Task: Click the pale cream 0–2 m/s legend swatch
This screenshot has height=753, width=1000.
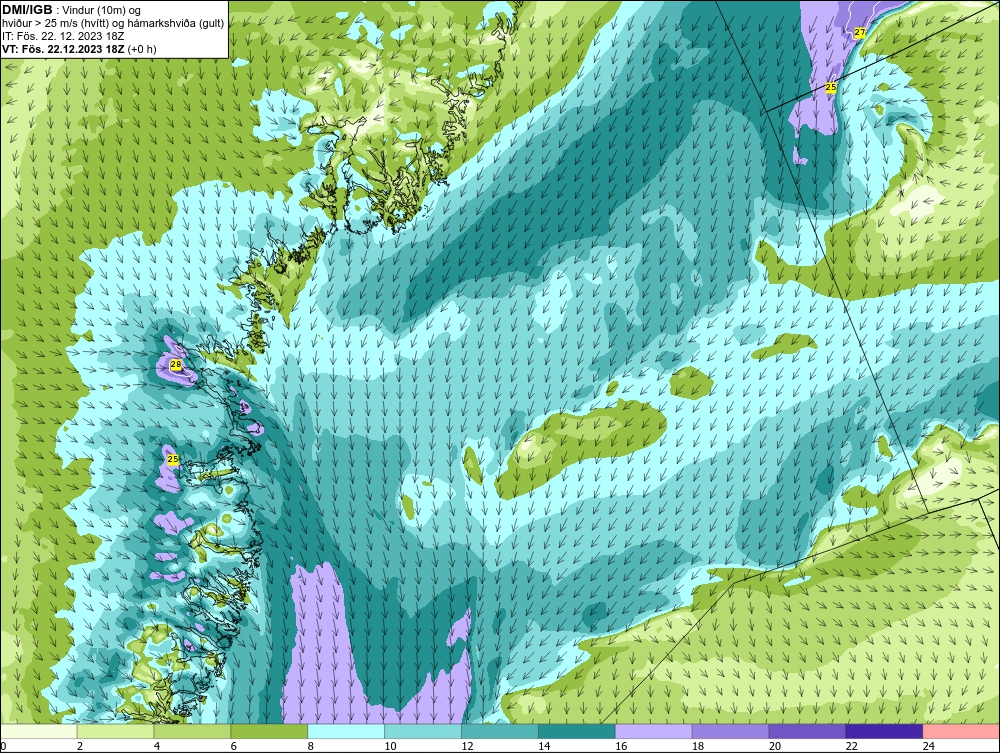Action: tap(39, 731)
